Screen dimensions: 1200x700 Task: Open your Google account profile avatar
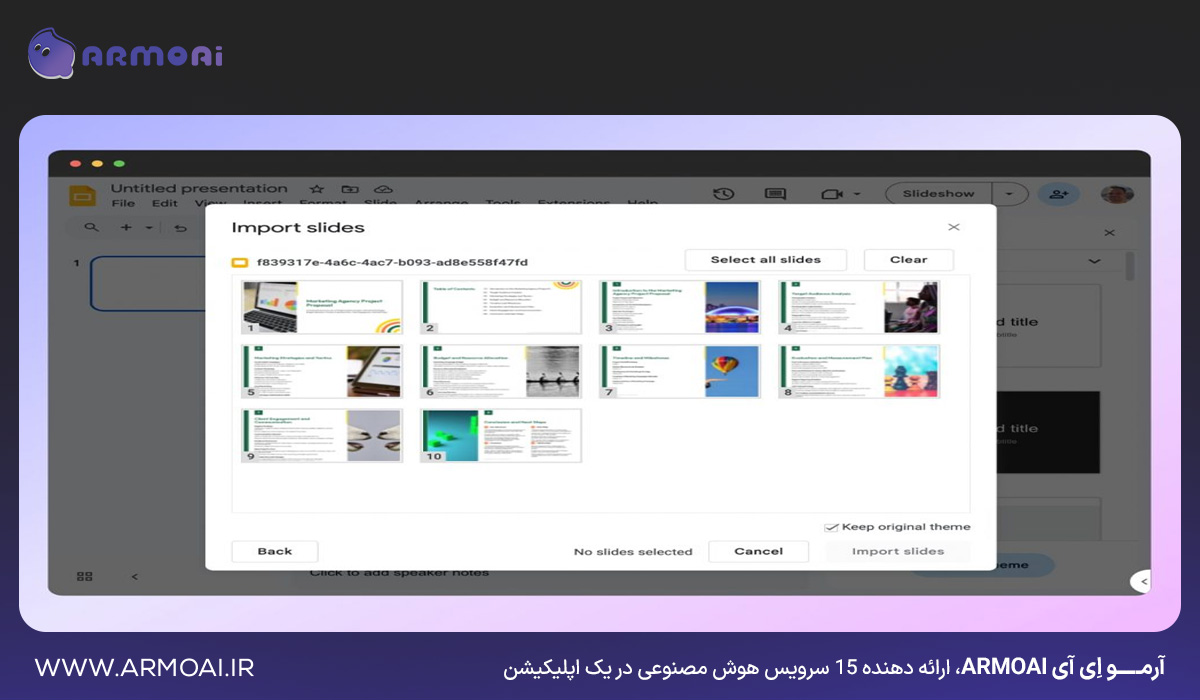click(x=1118, y=193)
